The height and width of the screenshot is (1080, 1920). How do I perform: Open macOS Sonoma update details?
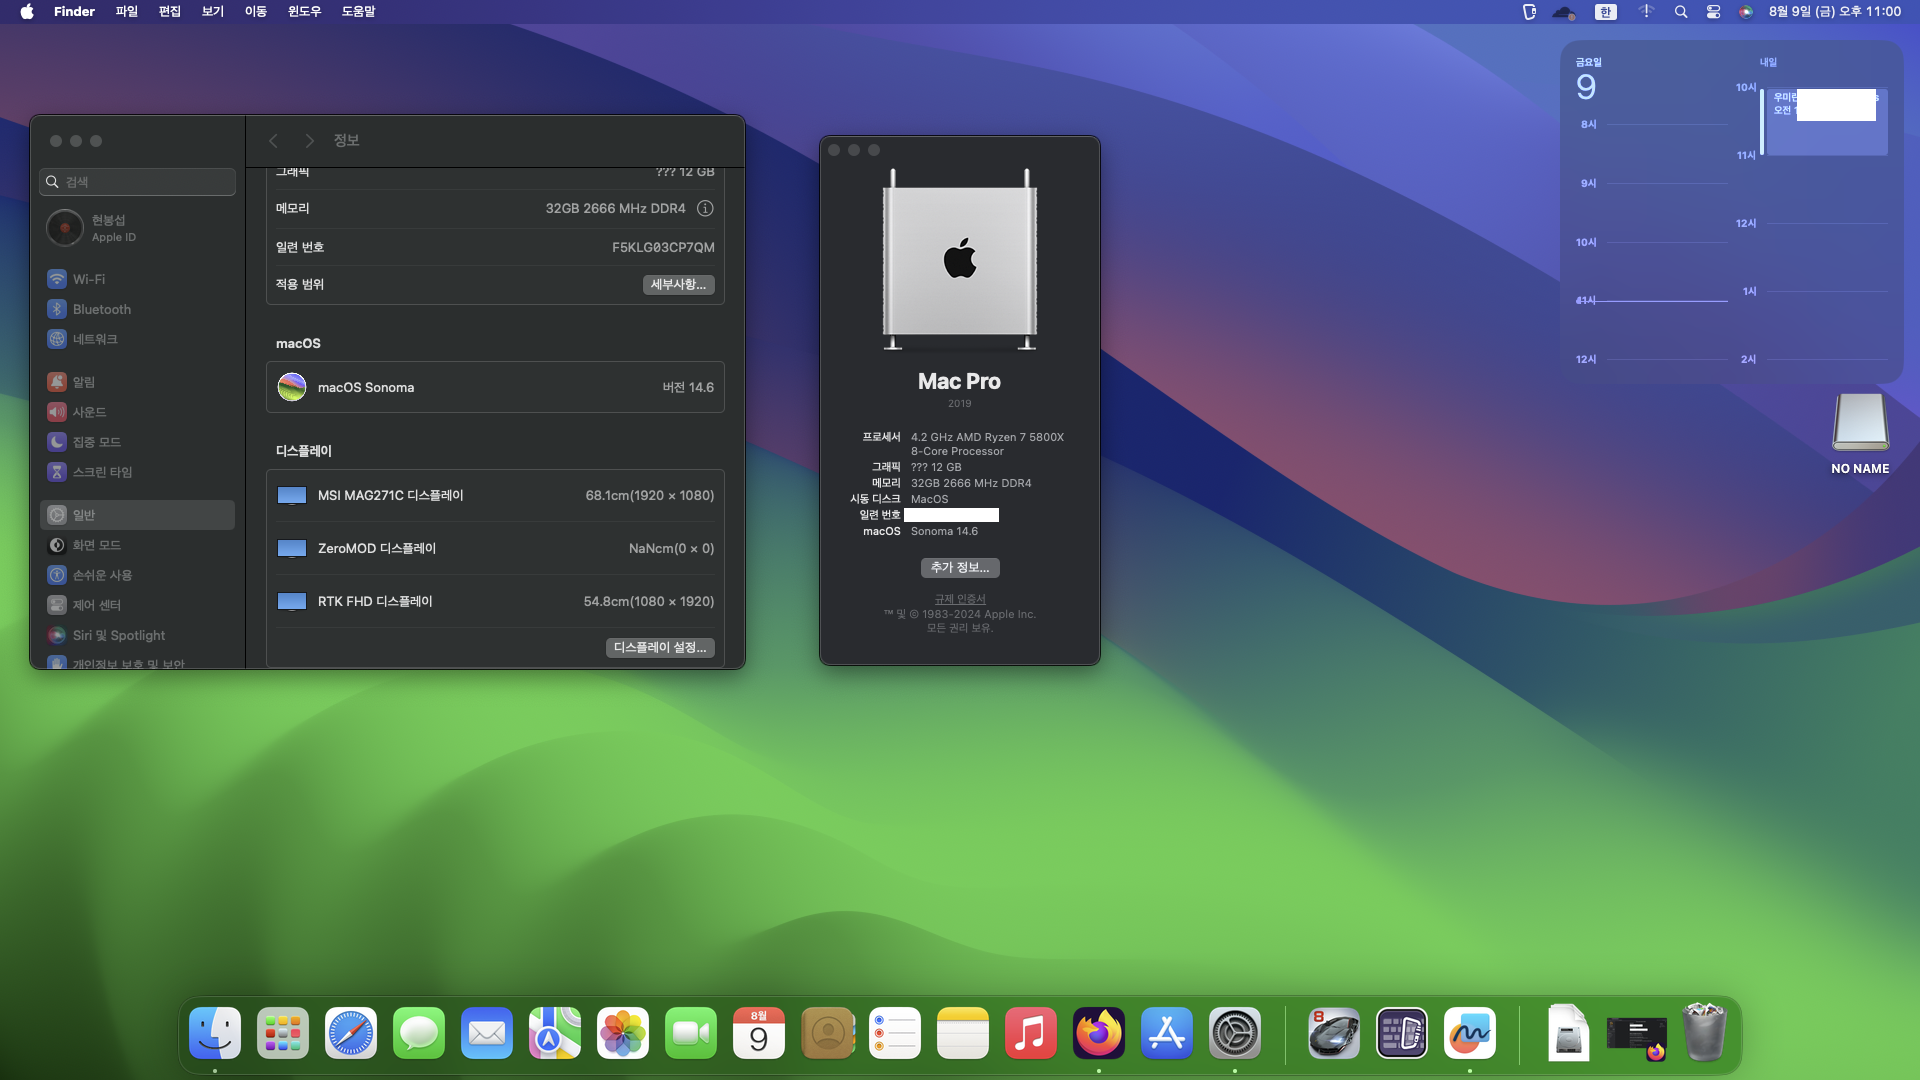(496, 388)
